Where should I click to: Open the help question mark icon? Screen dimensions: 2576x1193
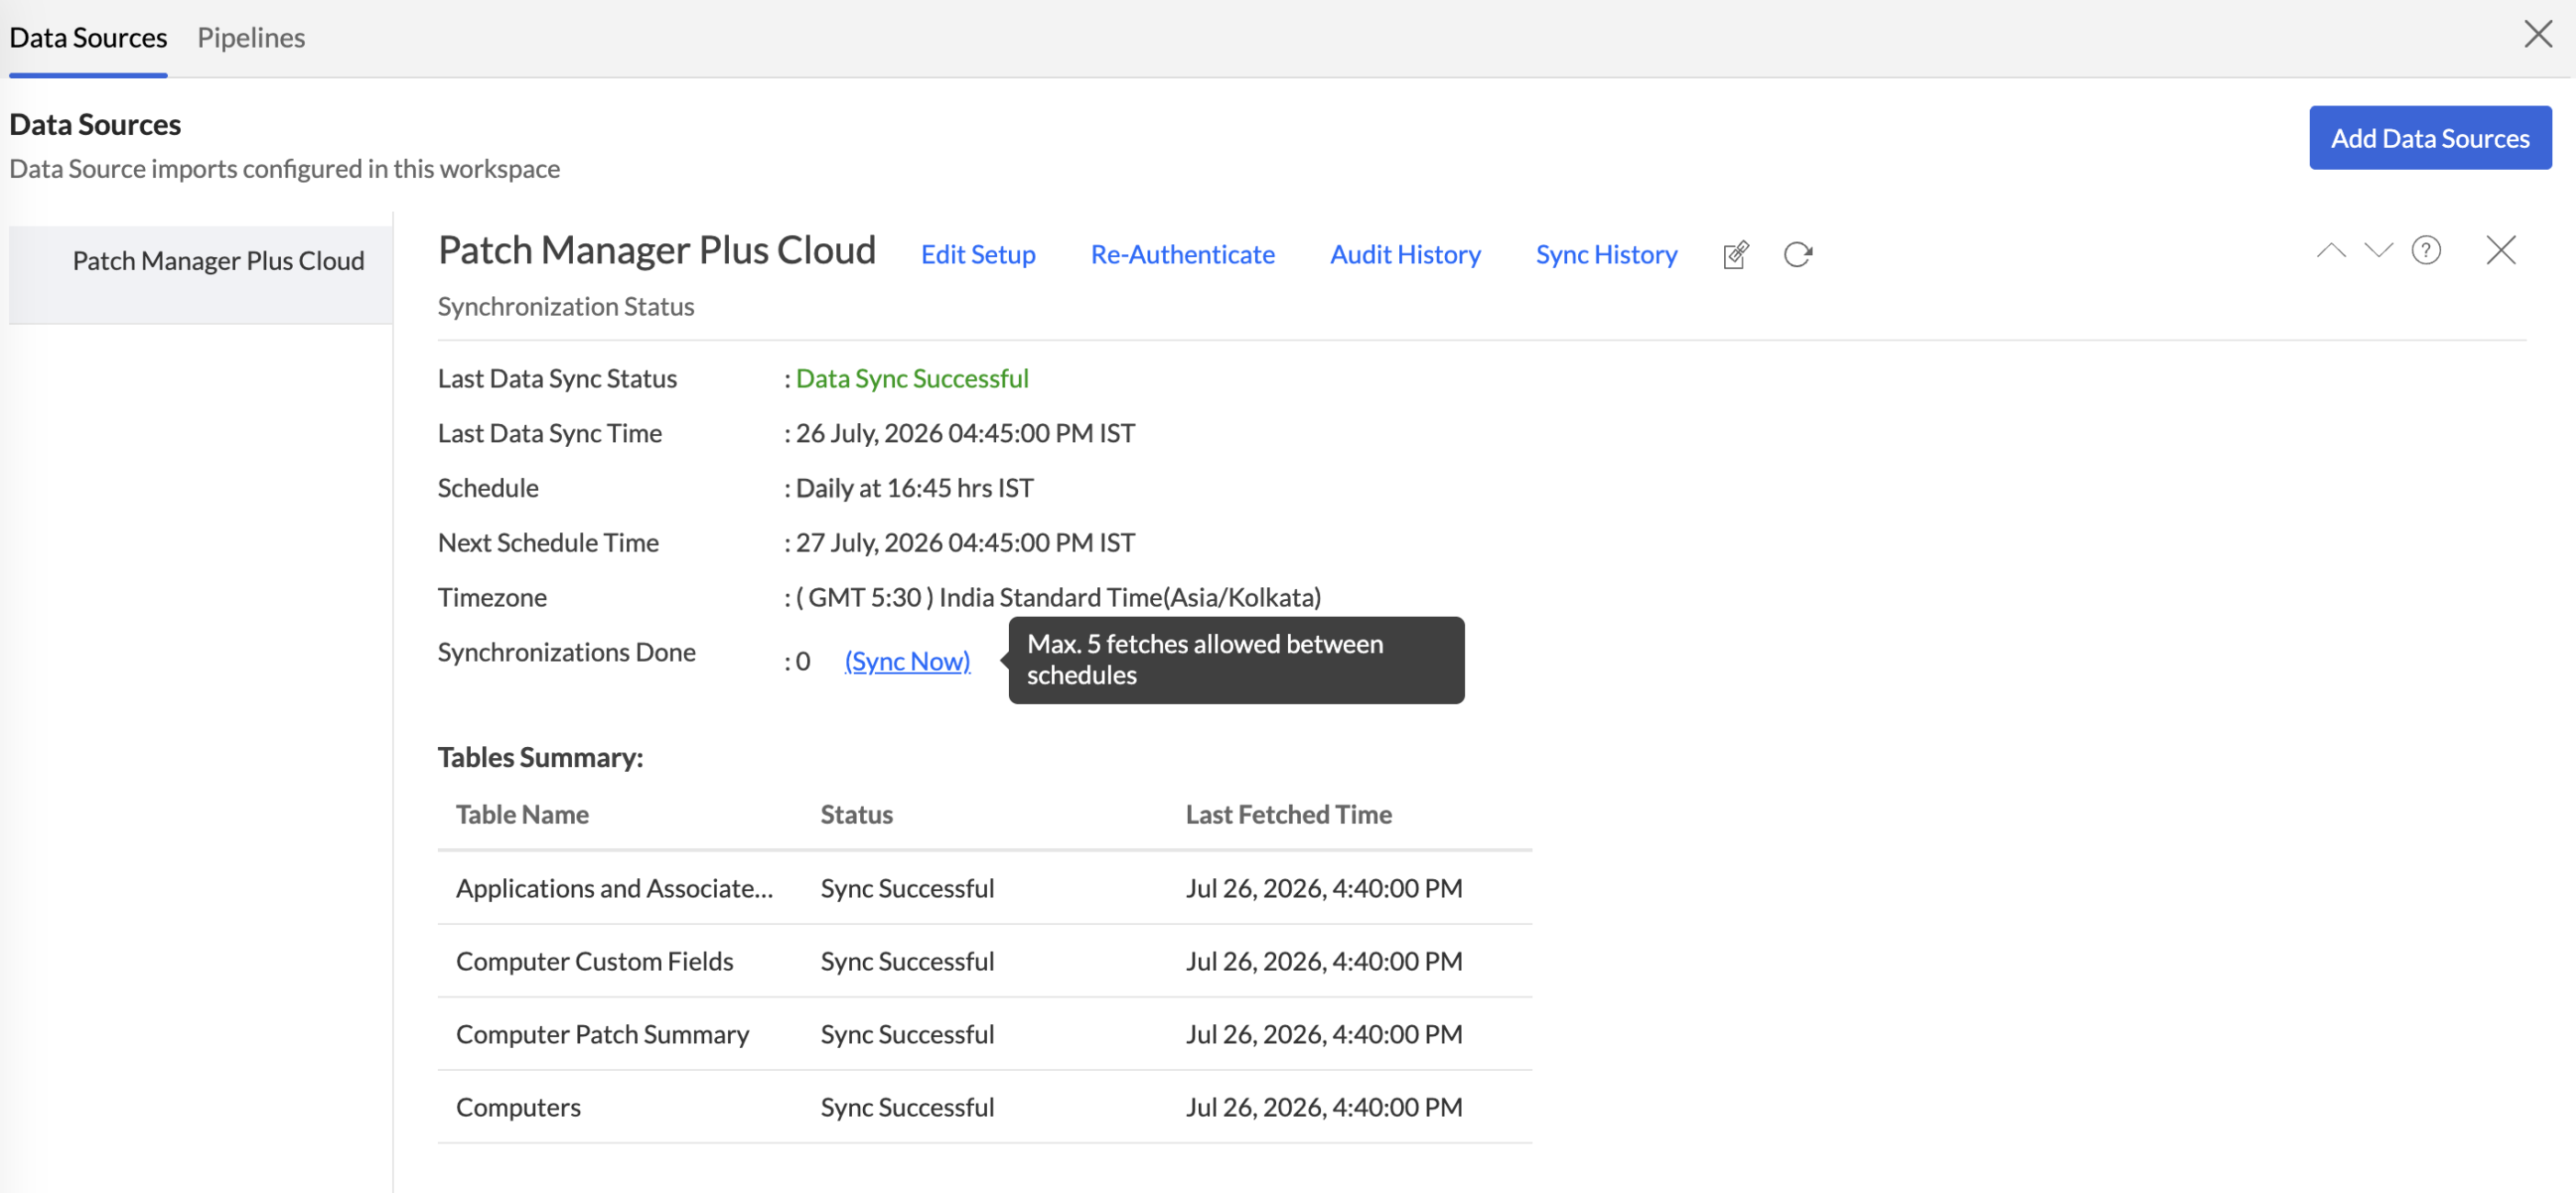tap(2426, 250)
